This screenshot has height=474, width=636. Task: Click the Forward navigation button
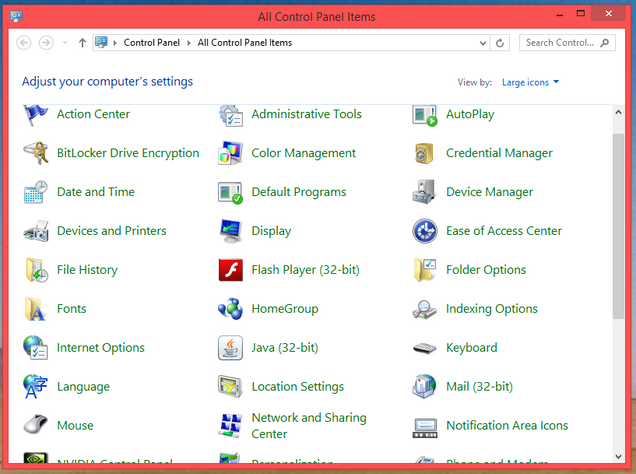click(46, 43)
